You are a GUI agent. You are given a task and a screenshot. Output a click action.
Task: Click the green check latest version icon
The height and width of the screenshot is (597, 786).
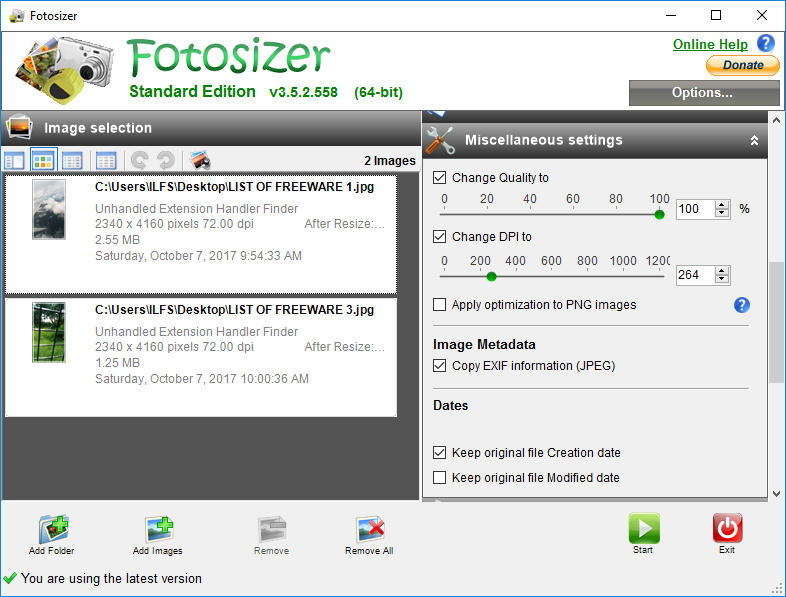[10, 578]
